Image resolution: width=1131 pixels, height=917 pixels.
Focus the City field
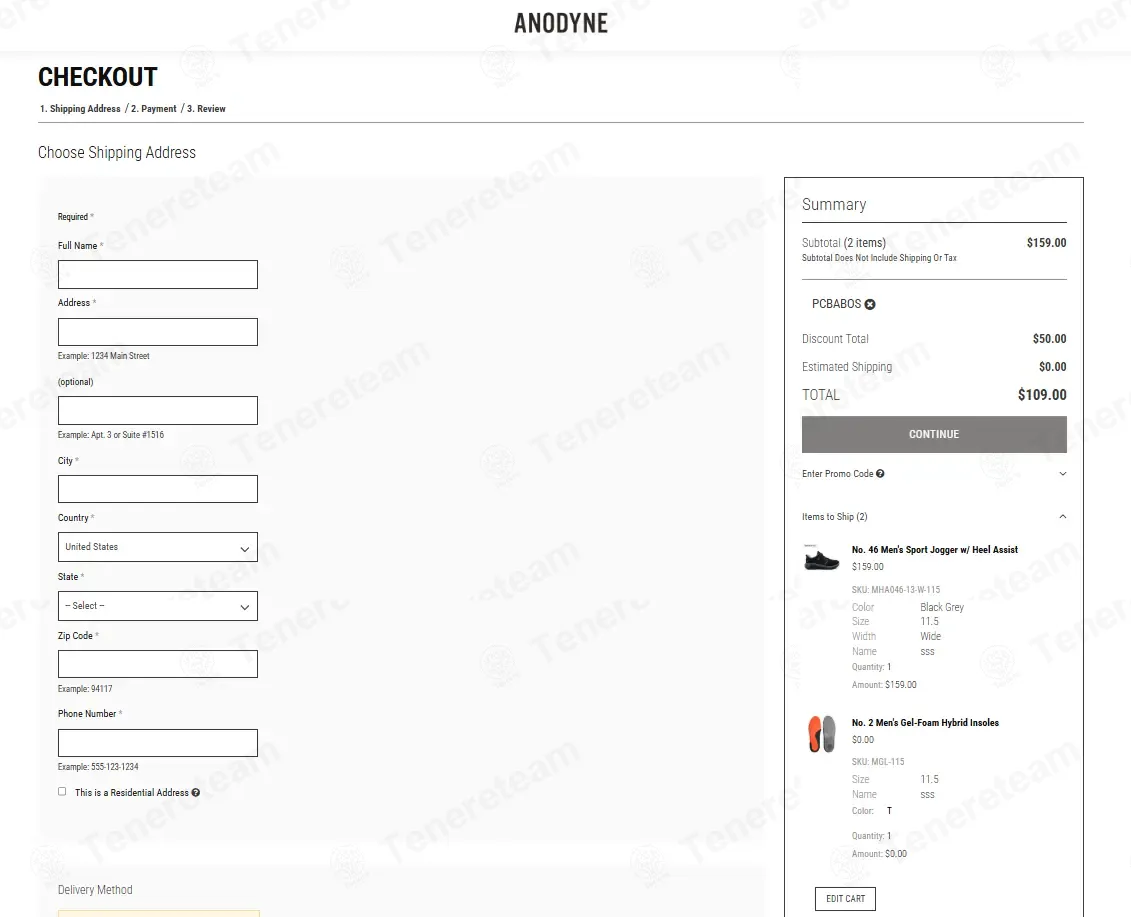(x=158, y=489)
